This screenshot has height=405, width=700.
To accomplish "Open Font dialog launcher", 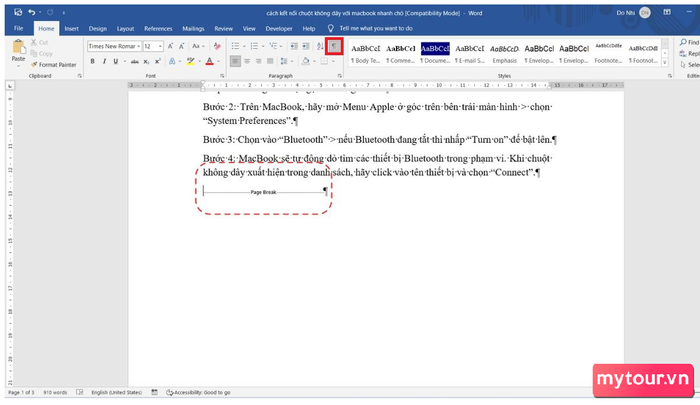I will pos(222,76).
